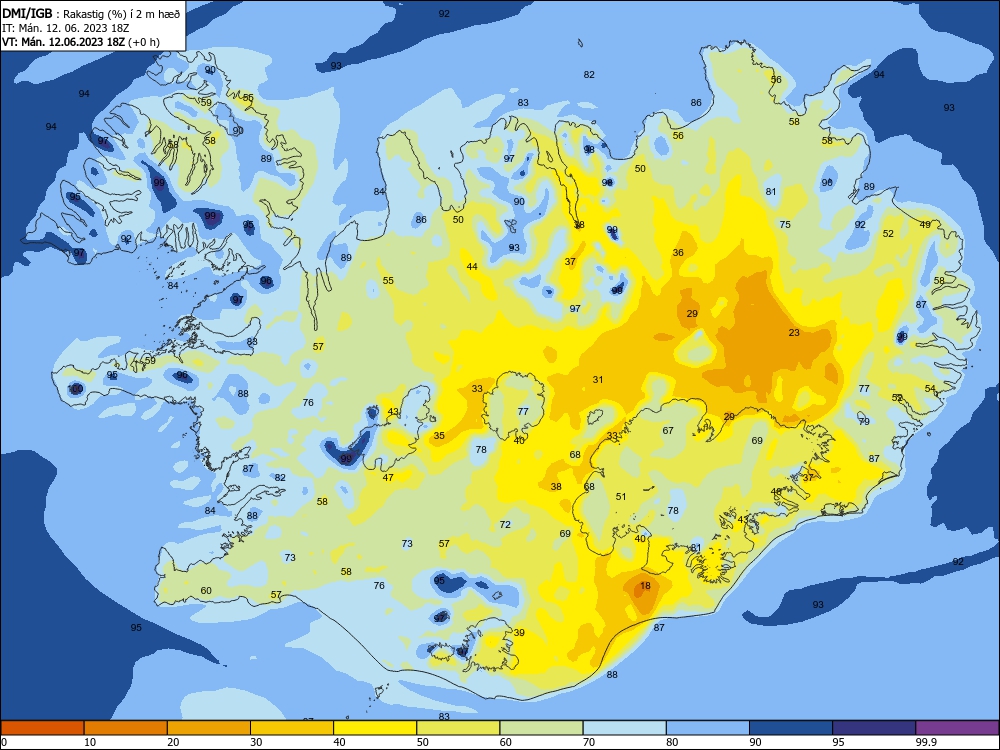Click the humidity value '36' on the map
1000x750 pixels.
(678, 253)
